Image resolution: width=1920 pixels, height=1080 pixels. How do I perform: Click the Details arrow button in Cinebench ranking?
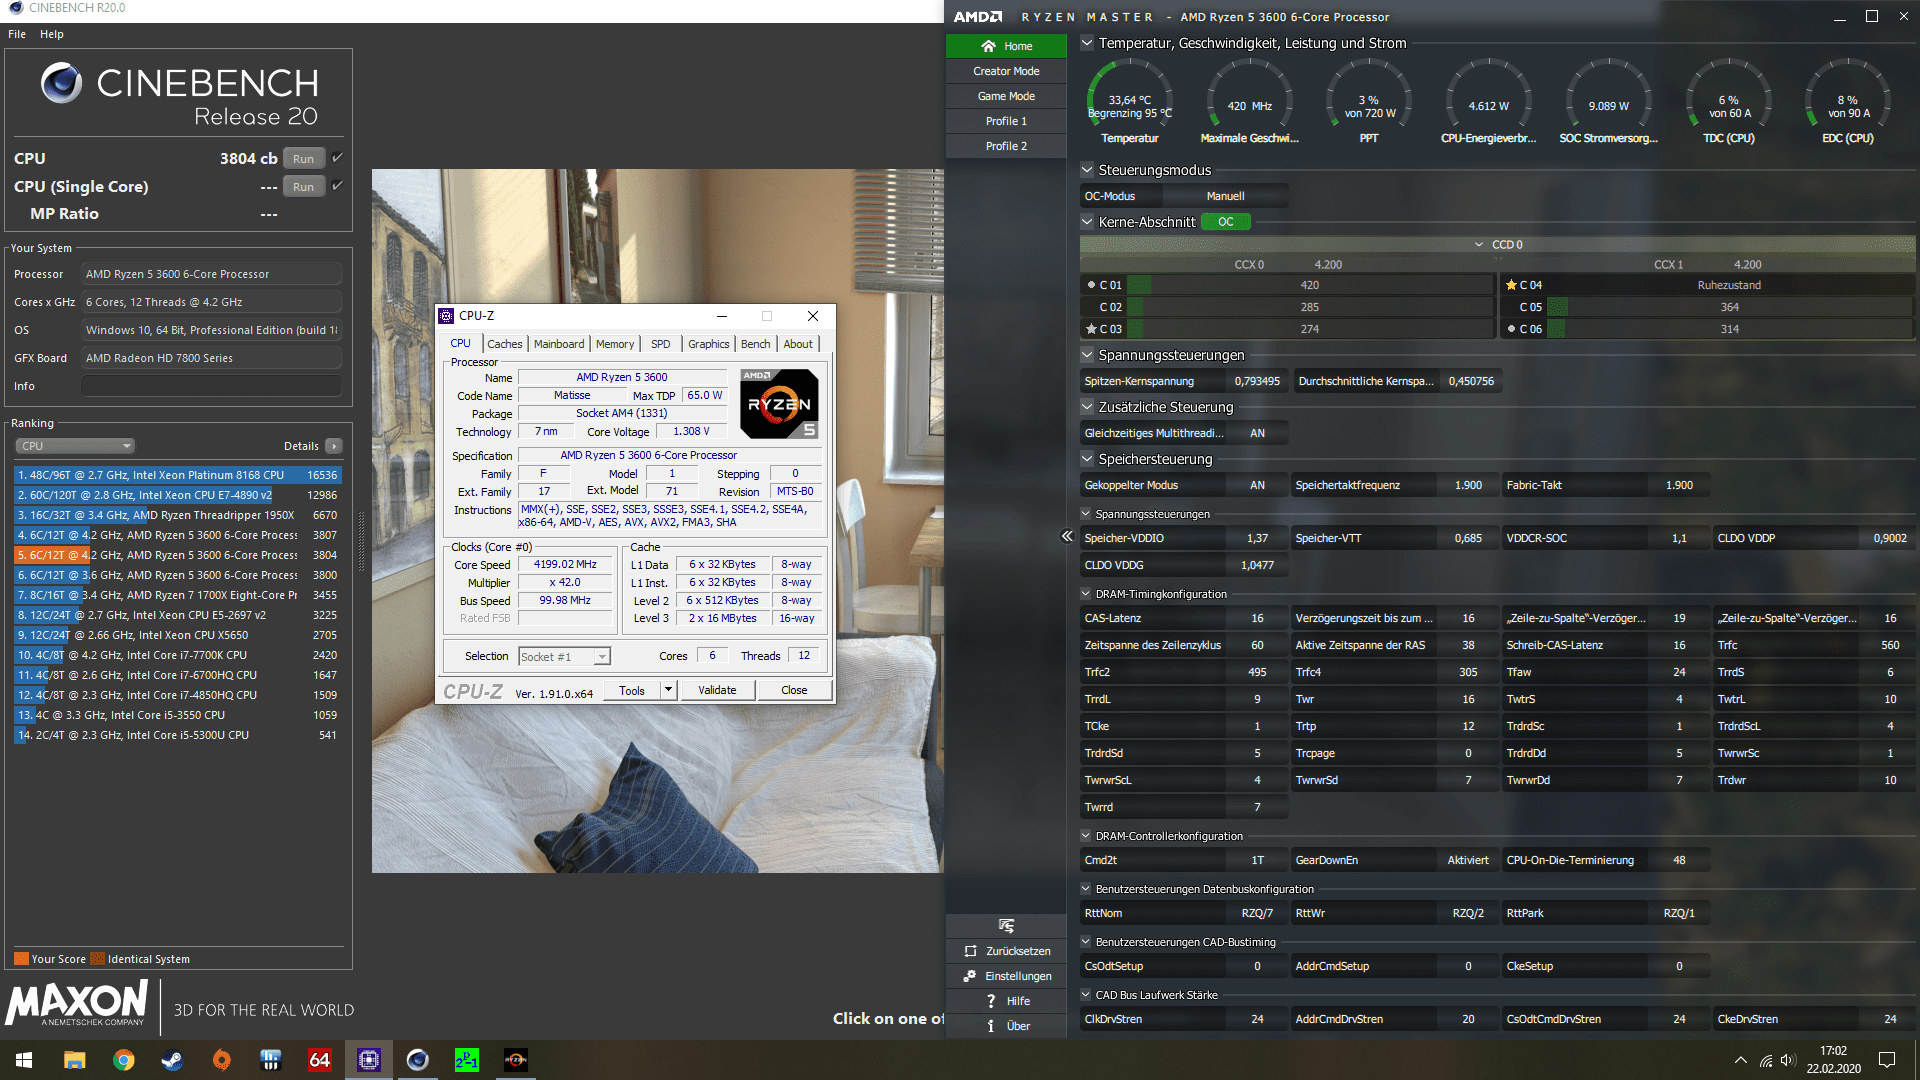tap(334, 446)
